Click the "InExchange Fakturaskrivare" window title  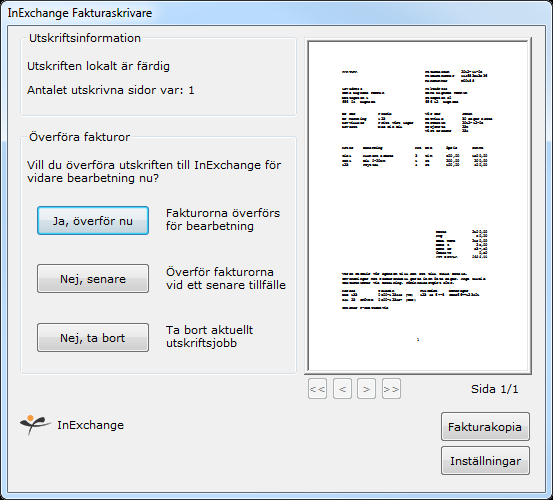[80, 13]
